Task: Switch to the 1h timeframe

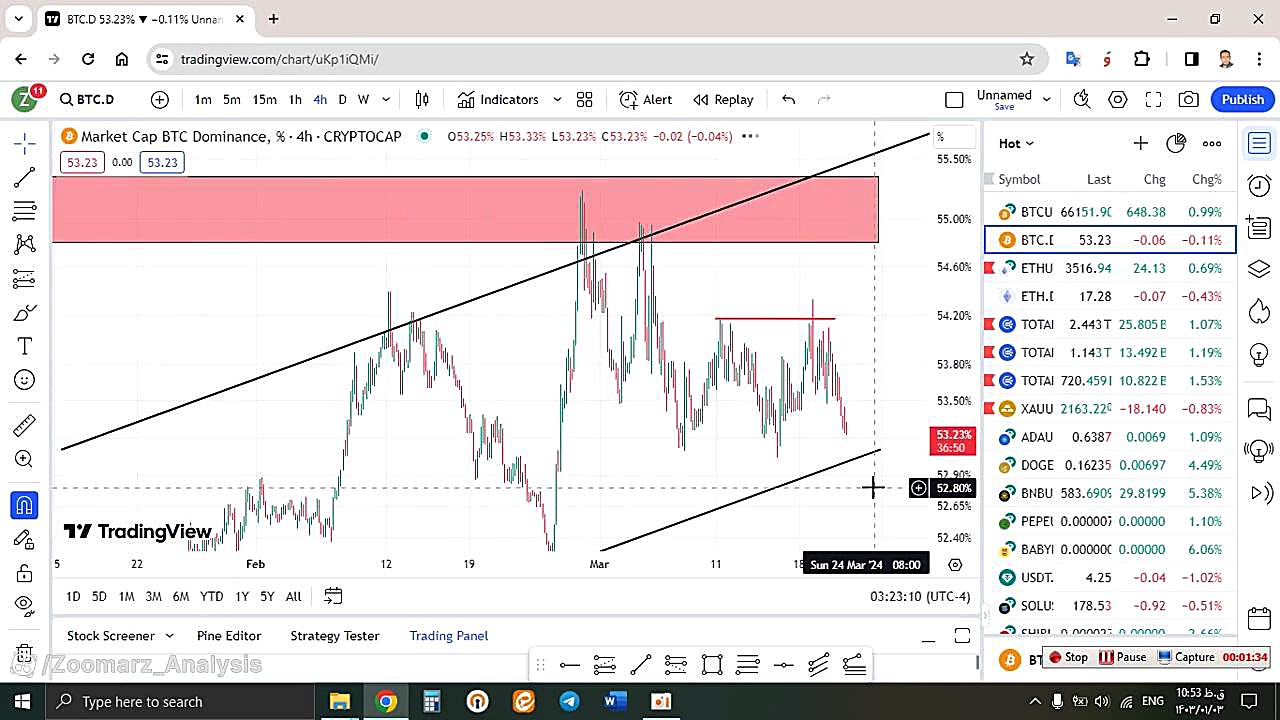Action: pyautogui.click(x=295, y=99)
